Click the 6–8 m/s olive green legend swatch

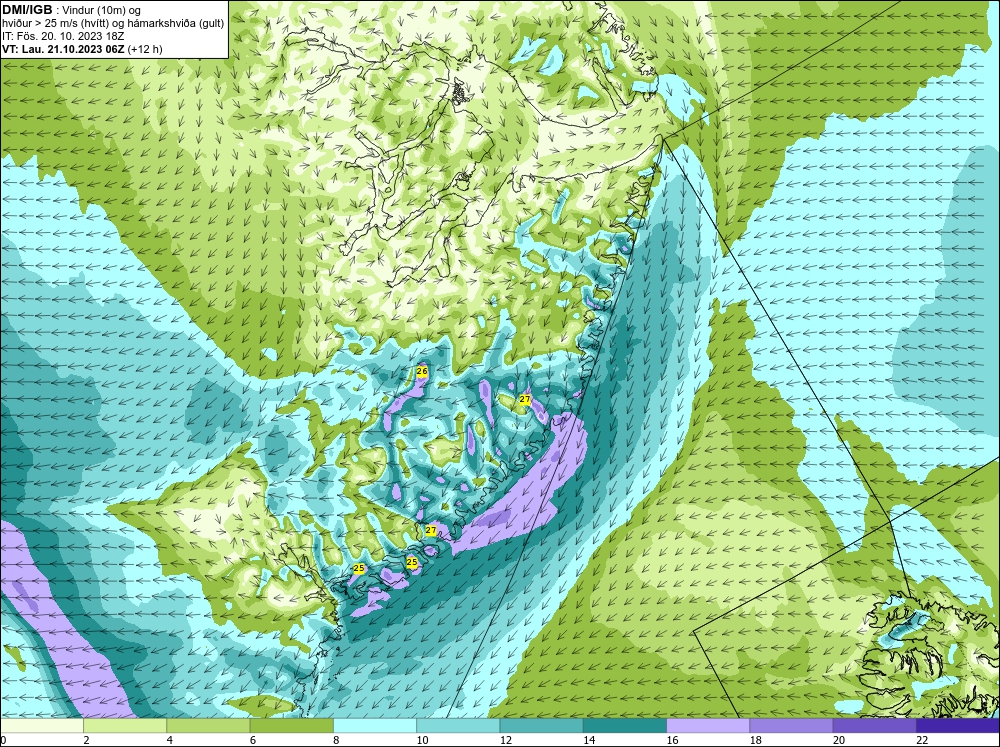point(291,726)
